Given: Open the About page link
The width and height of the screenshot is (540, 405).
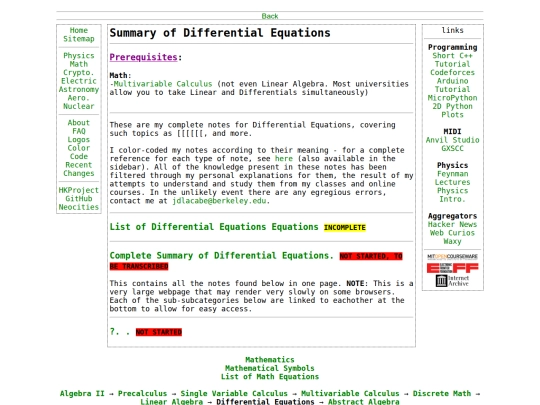Looking at the screenshot, I should coord(79,123).
